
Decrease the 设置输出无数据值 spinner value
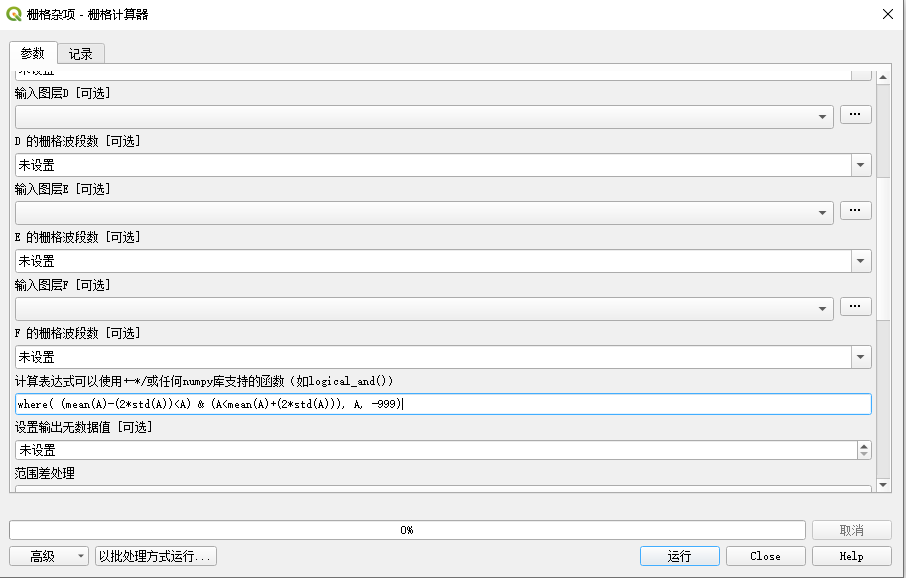point(864,454)
